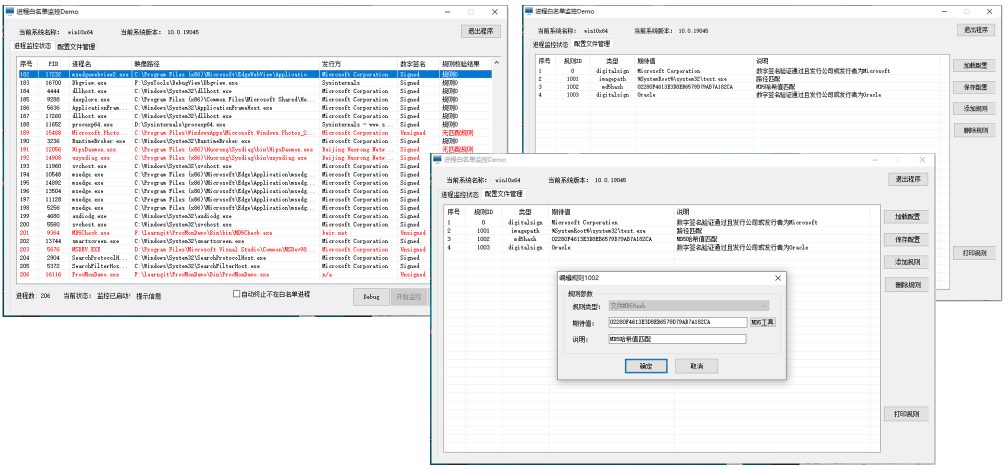Open the MD5工具 button
The height and width of the screenshot is (469, 1003).
(763, 322)
